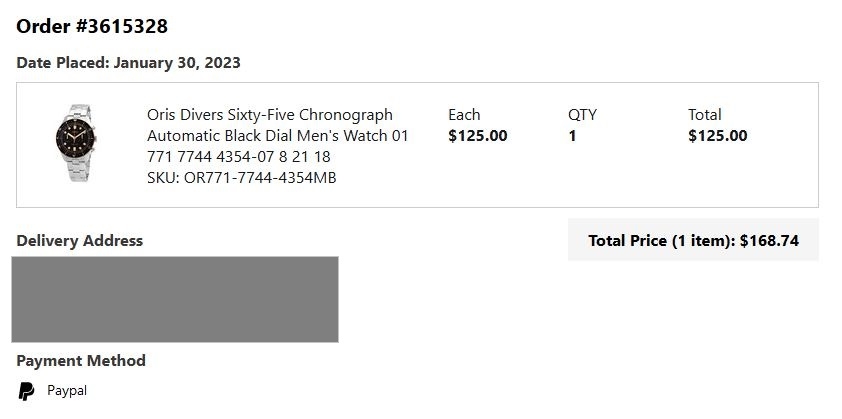Screen dimensions: 842x419
Task: Click the PayPal logo icon
Action: (26, 391)
